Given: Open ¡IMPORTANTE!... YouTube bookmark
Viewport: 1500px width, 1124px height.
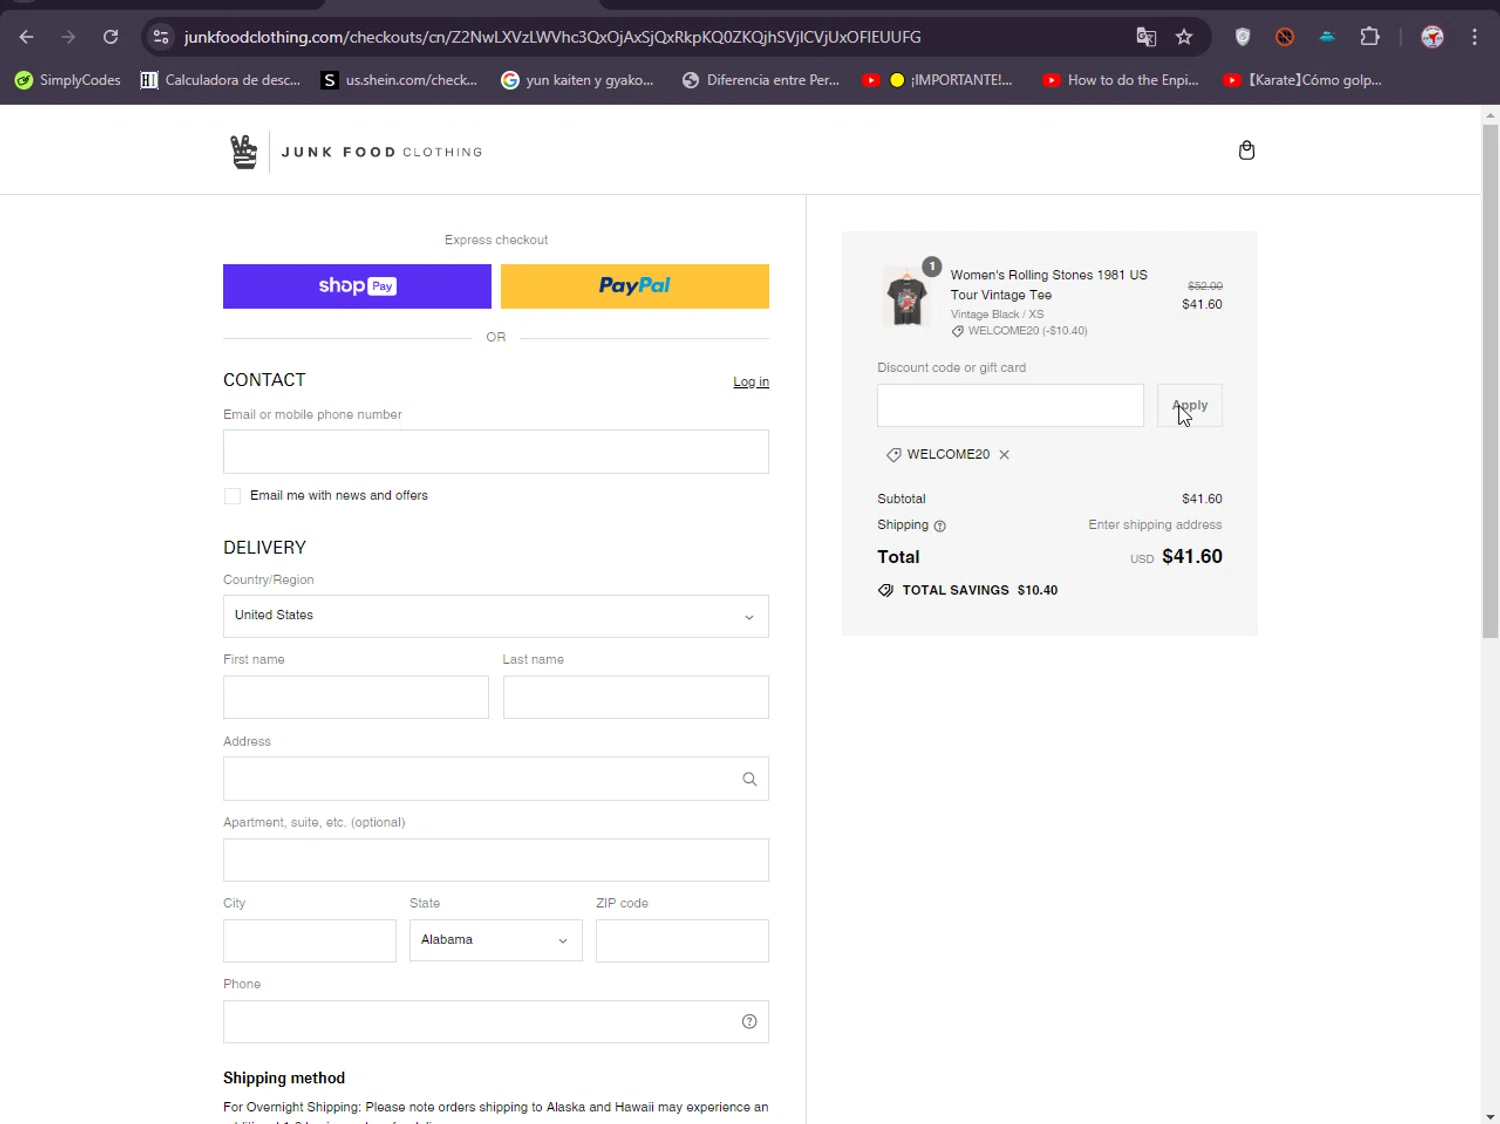Looking at the screenshot, I should click(937, 80).
